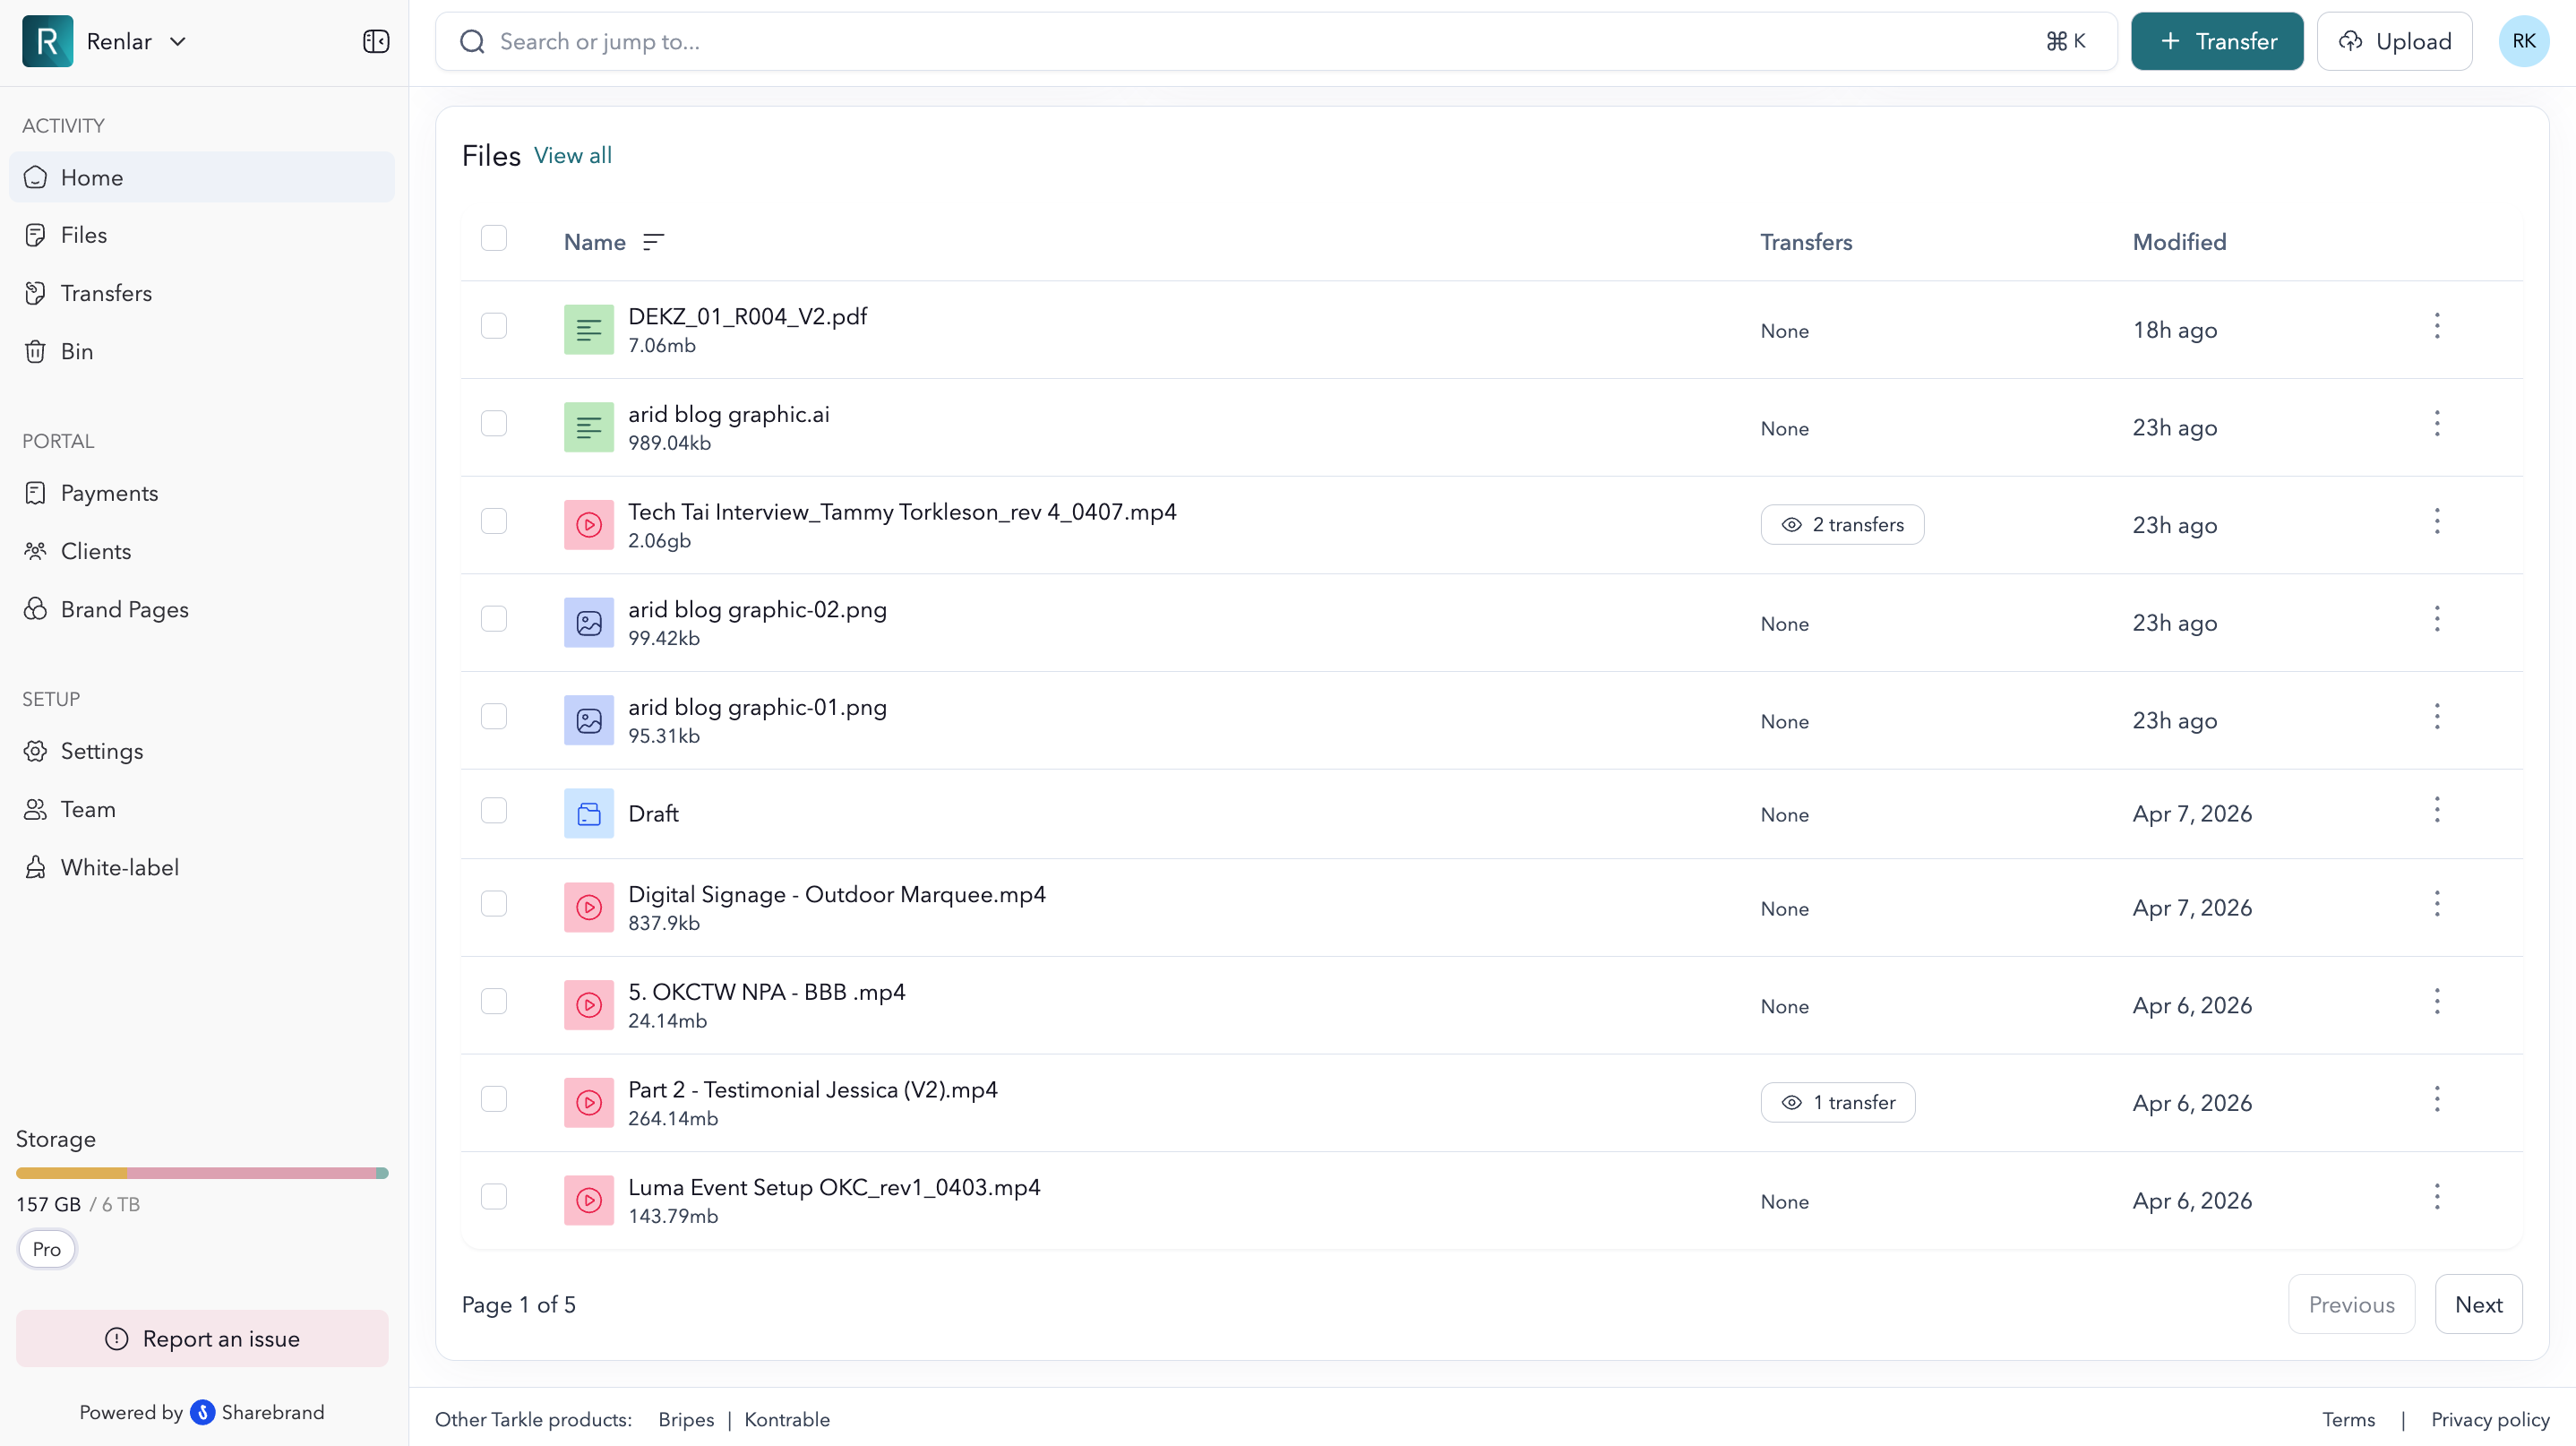Open the White-label settings
Viewport: 2576px width, 1446px height.
click(119, 866)
